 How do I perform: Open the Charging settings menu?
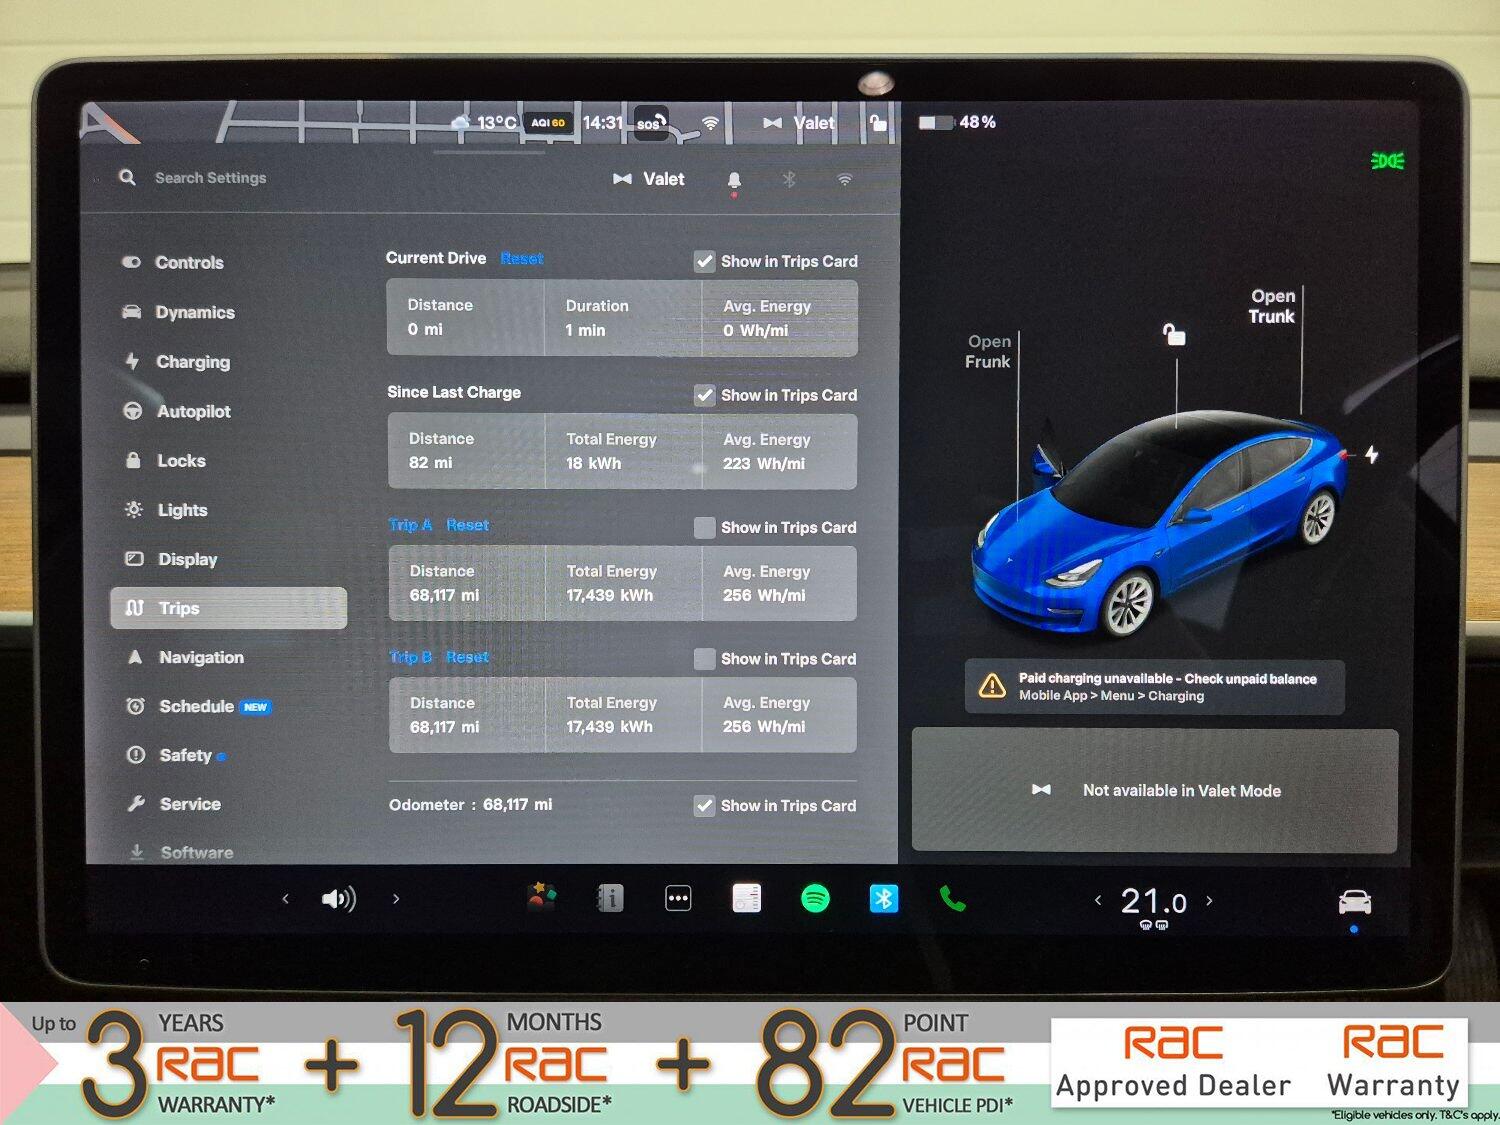tap(176, 361)
